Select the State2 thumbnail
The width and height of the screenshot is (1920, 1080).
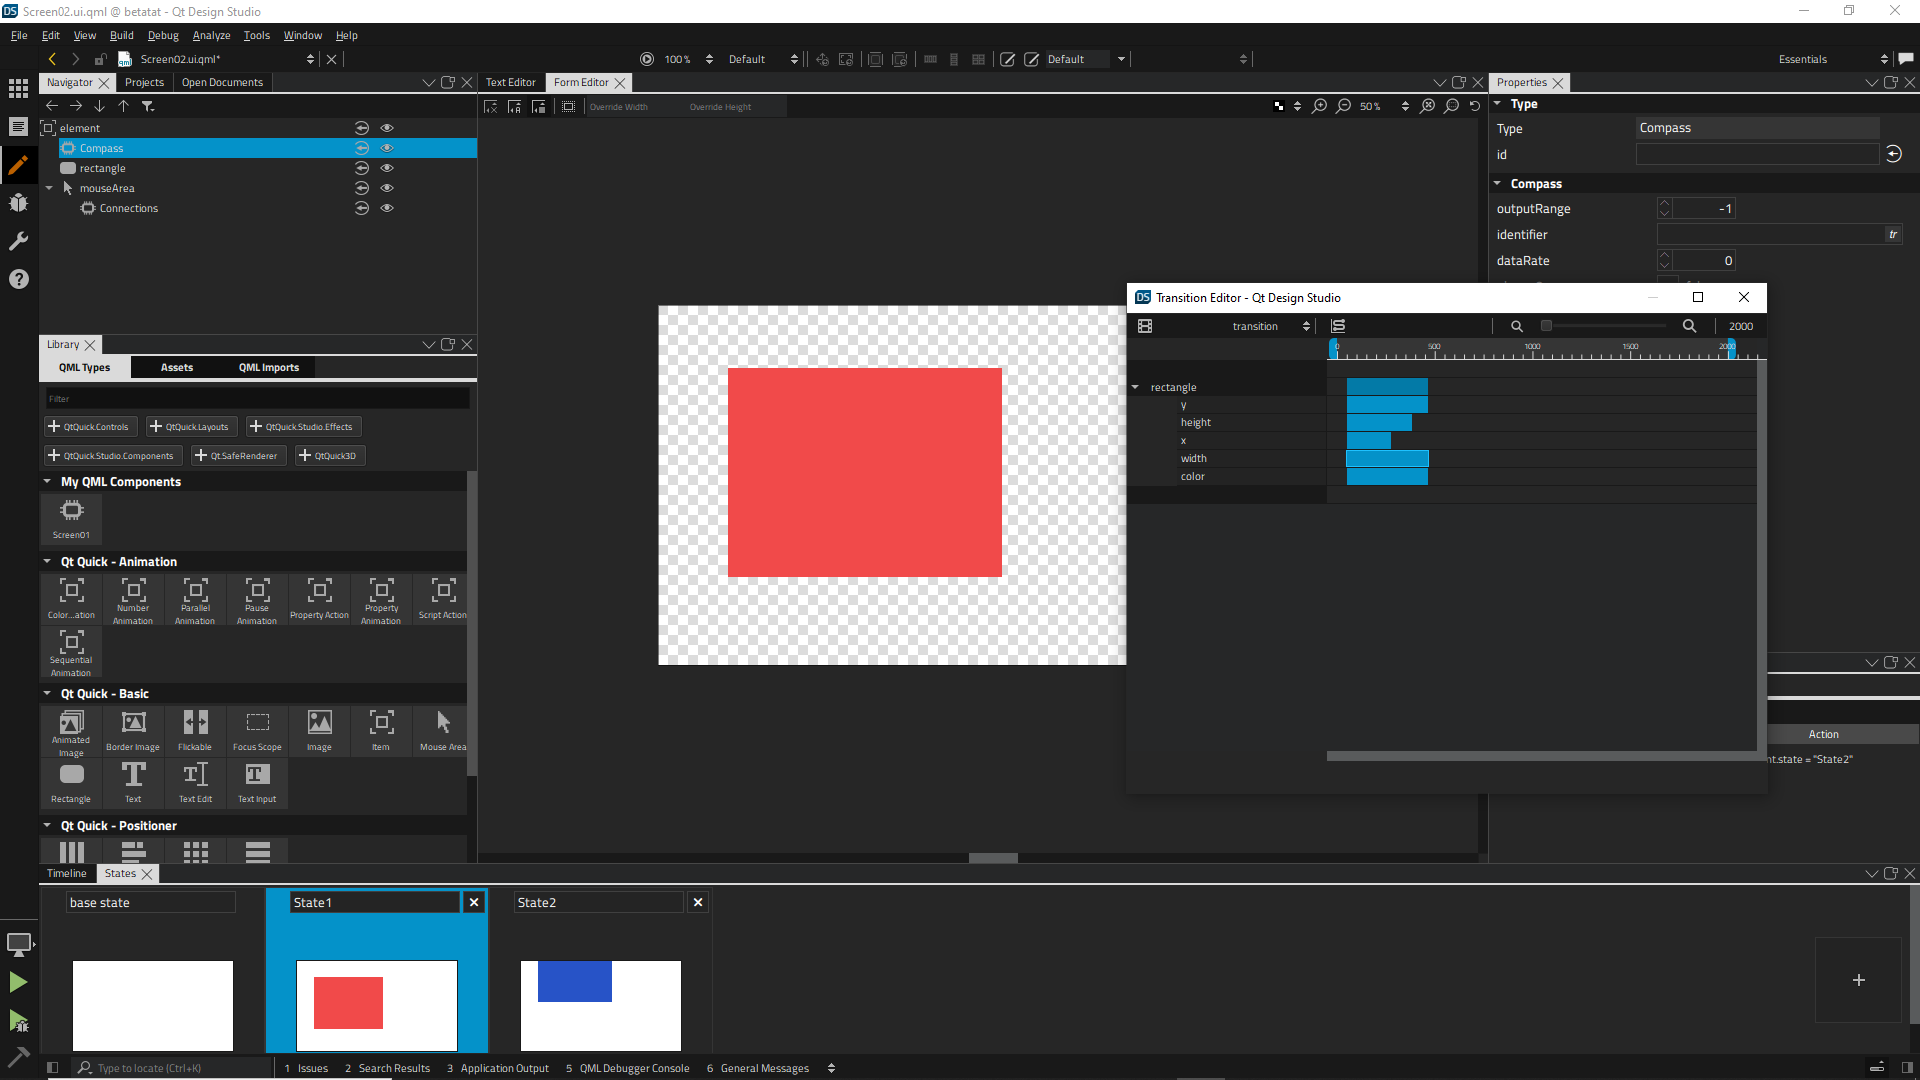[600, 1004]
